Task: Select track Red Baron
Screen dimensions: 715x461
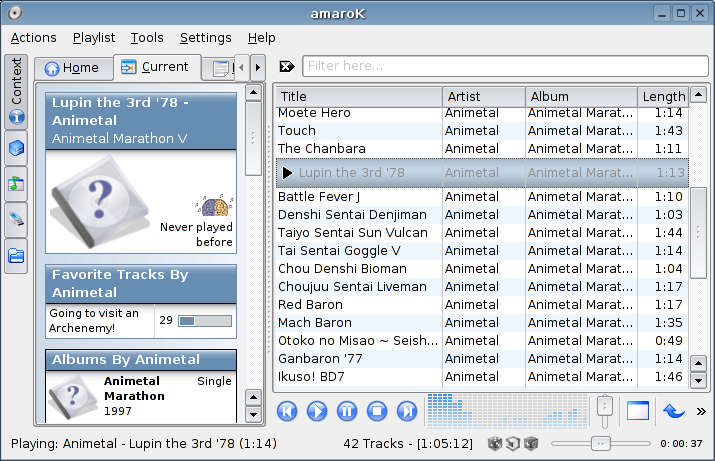Action: click(482, 305)
